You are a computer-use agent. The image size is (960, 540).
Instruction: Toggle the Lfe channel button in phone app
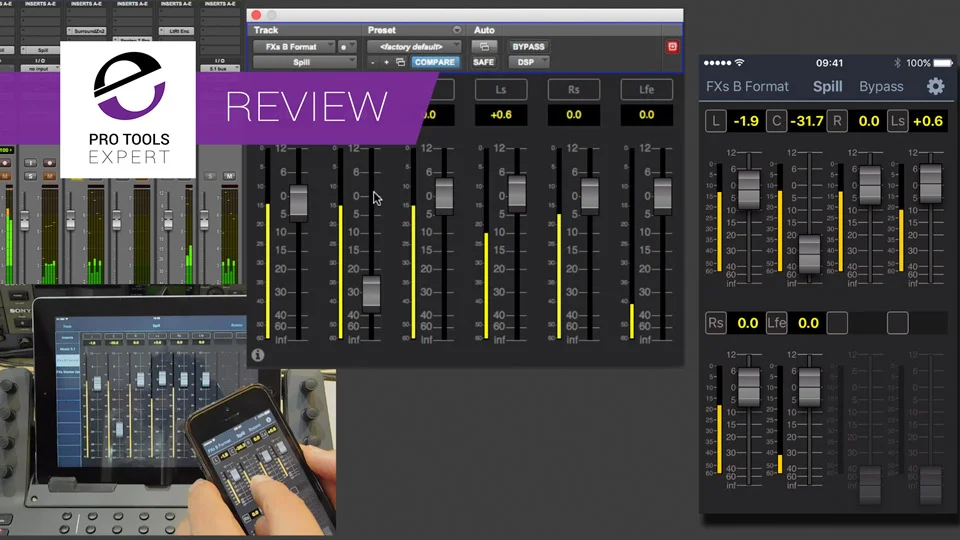776,323
